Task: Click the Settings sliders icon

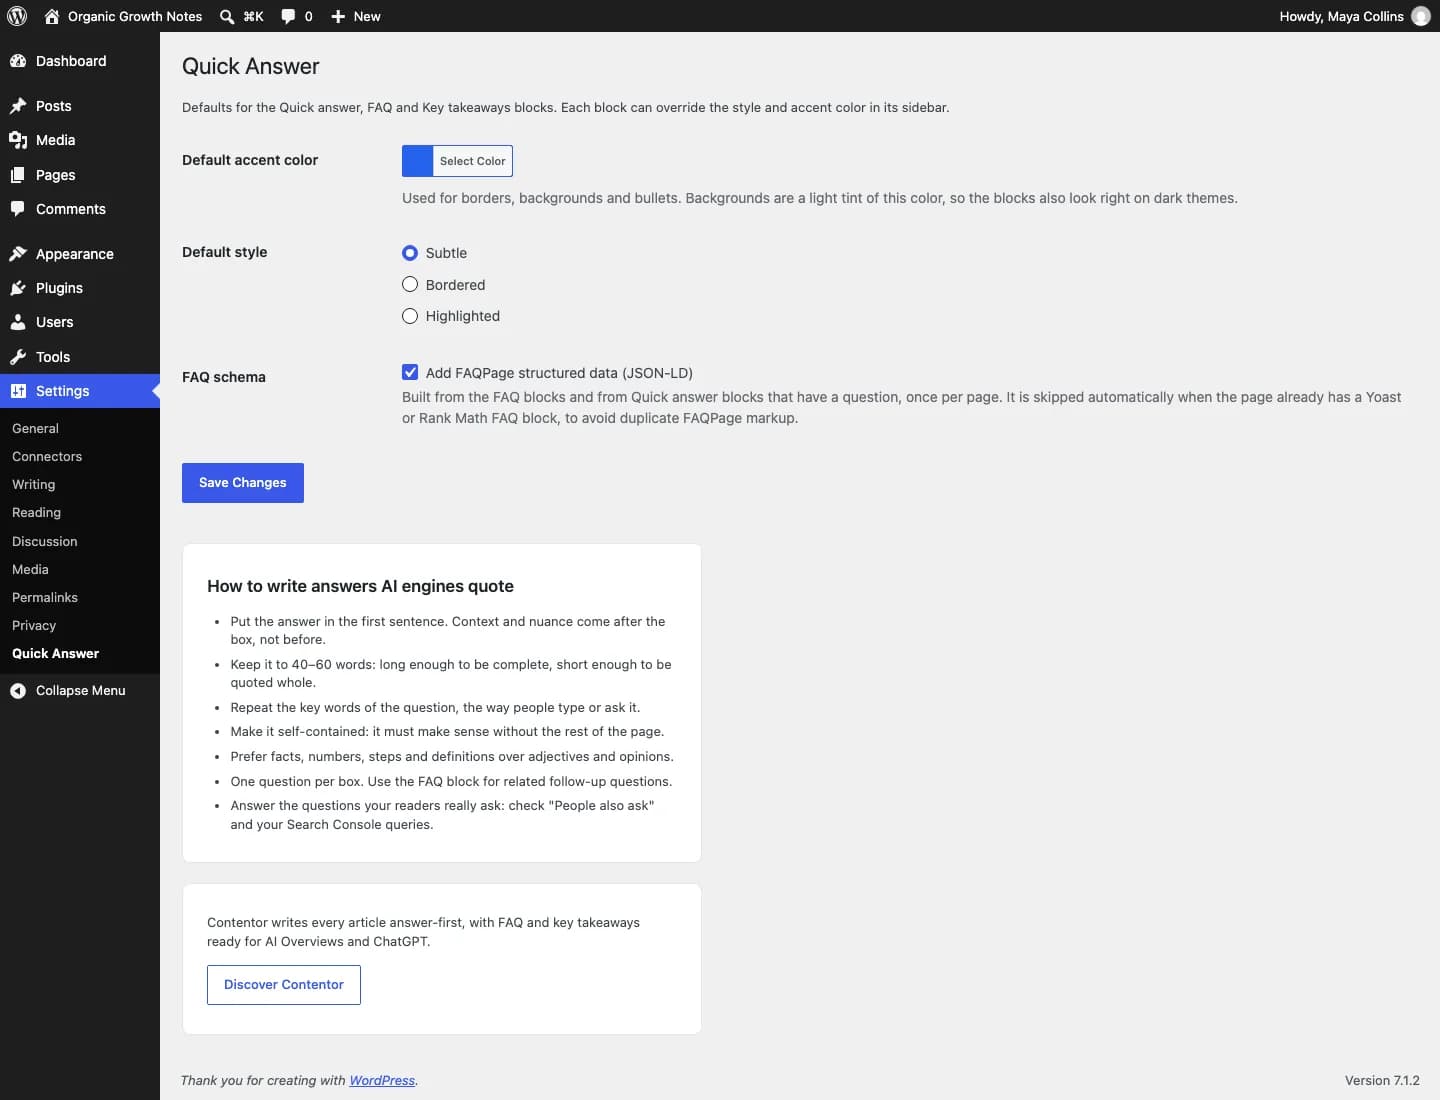Action: [x=18, y=391]
